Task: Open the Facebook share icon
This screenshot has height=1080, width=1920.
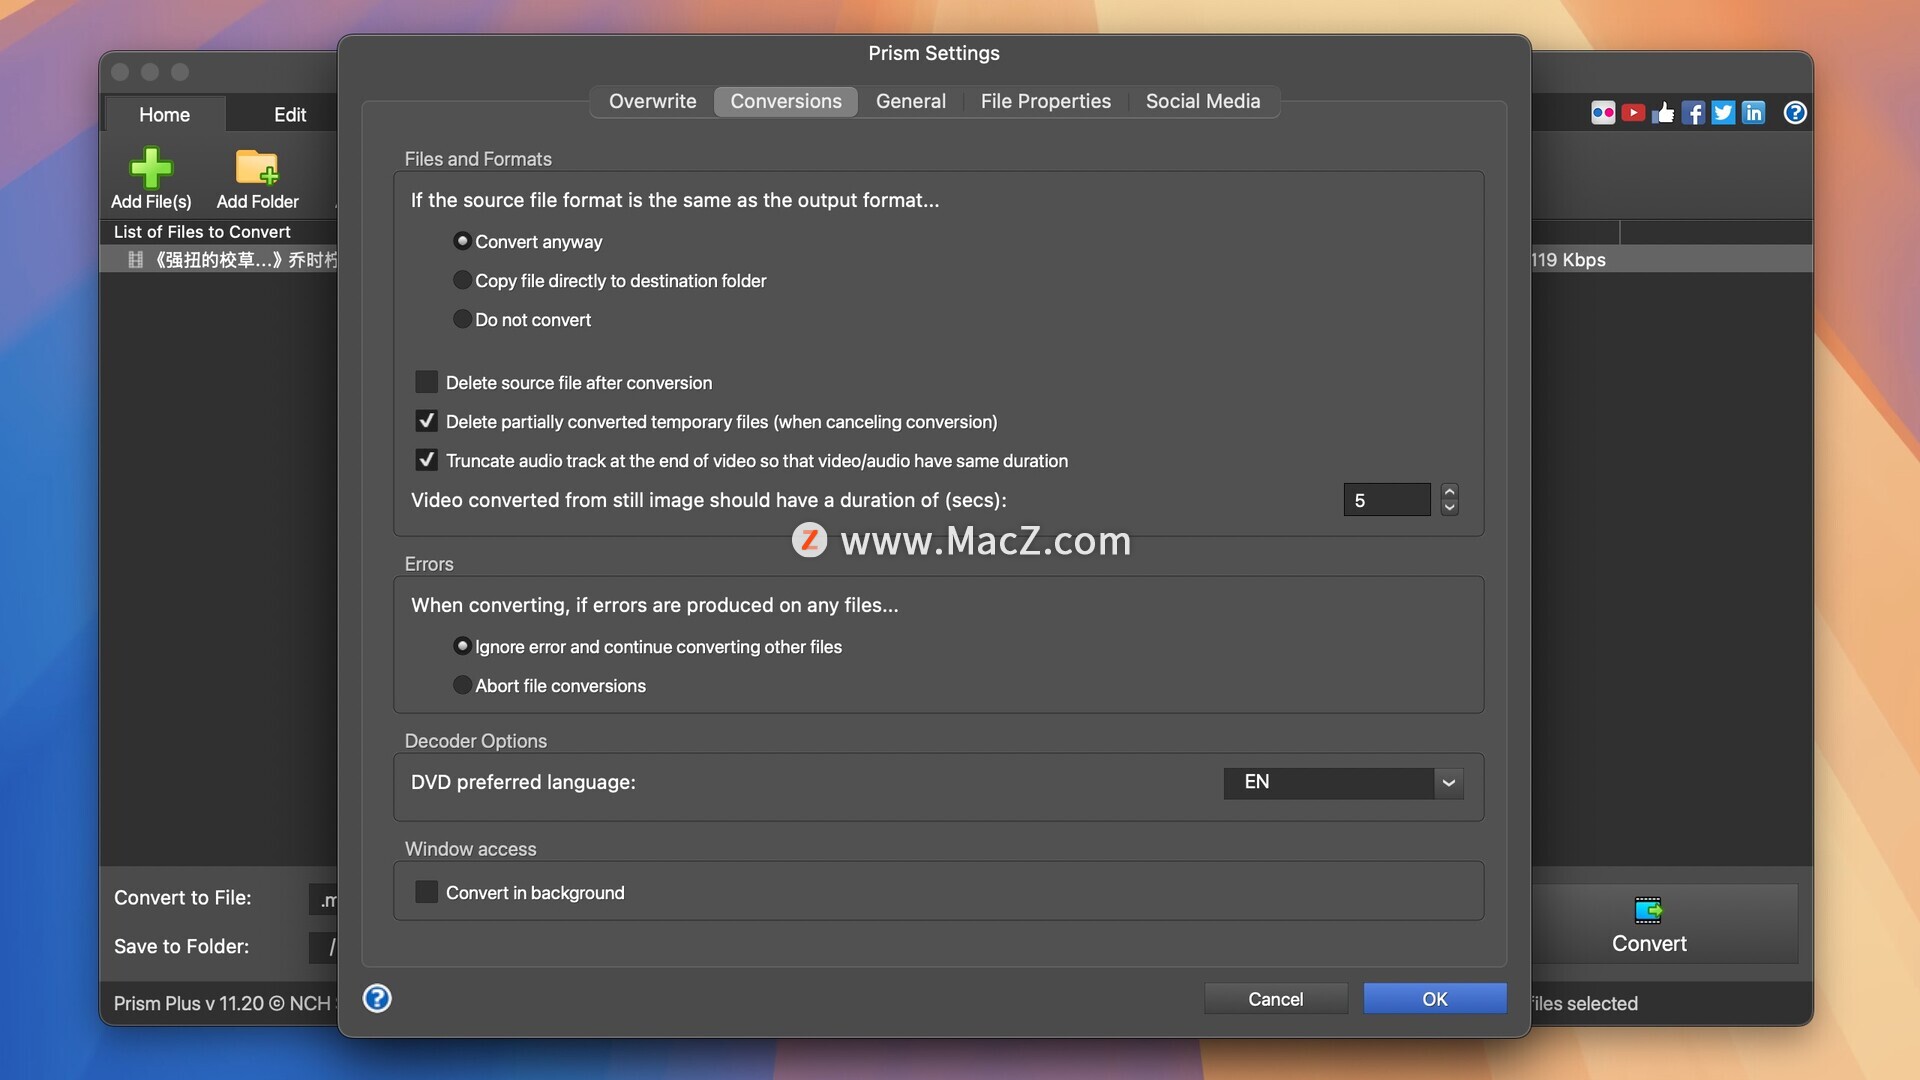Action: pyautogui.click(x=1693, y=113)
